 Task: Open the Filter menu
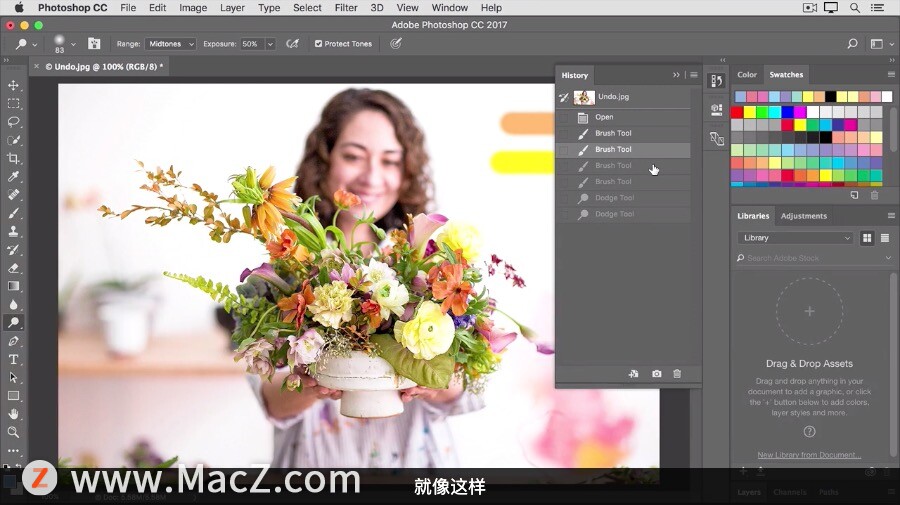346,7
